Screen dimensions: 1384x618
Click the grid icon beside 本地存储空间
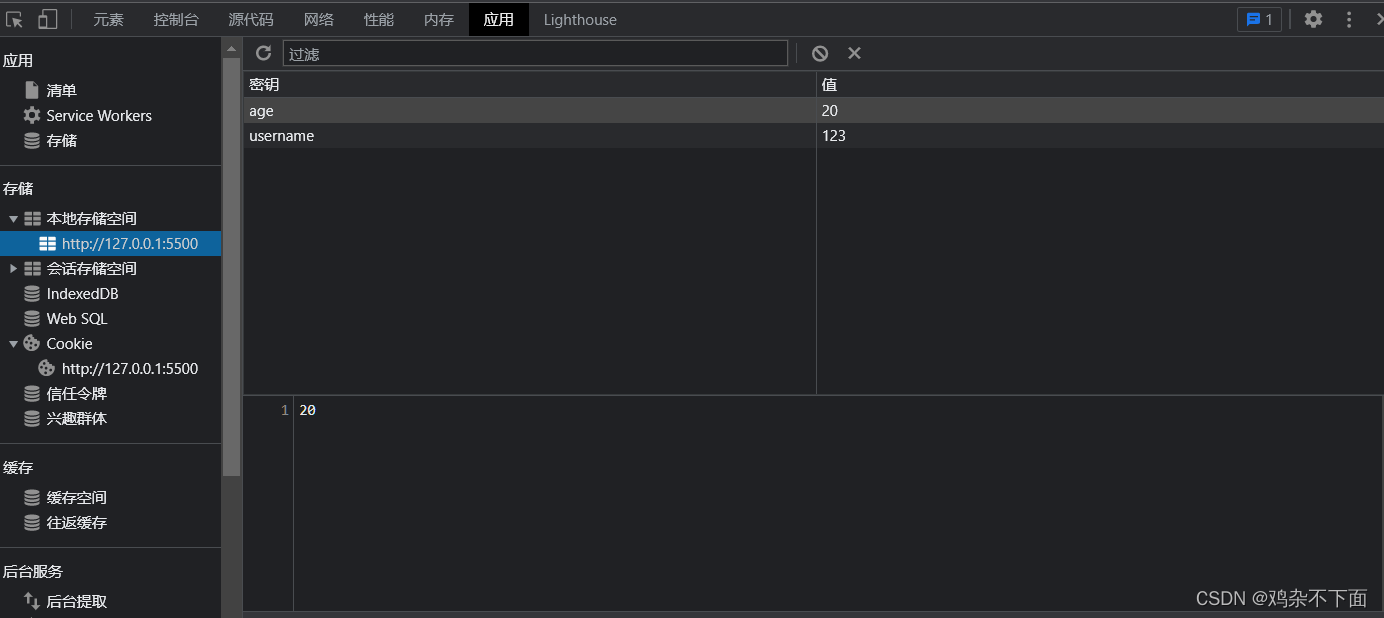tap(32, 218)
